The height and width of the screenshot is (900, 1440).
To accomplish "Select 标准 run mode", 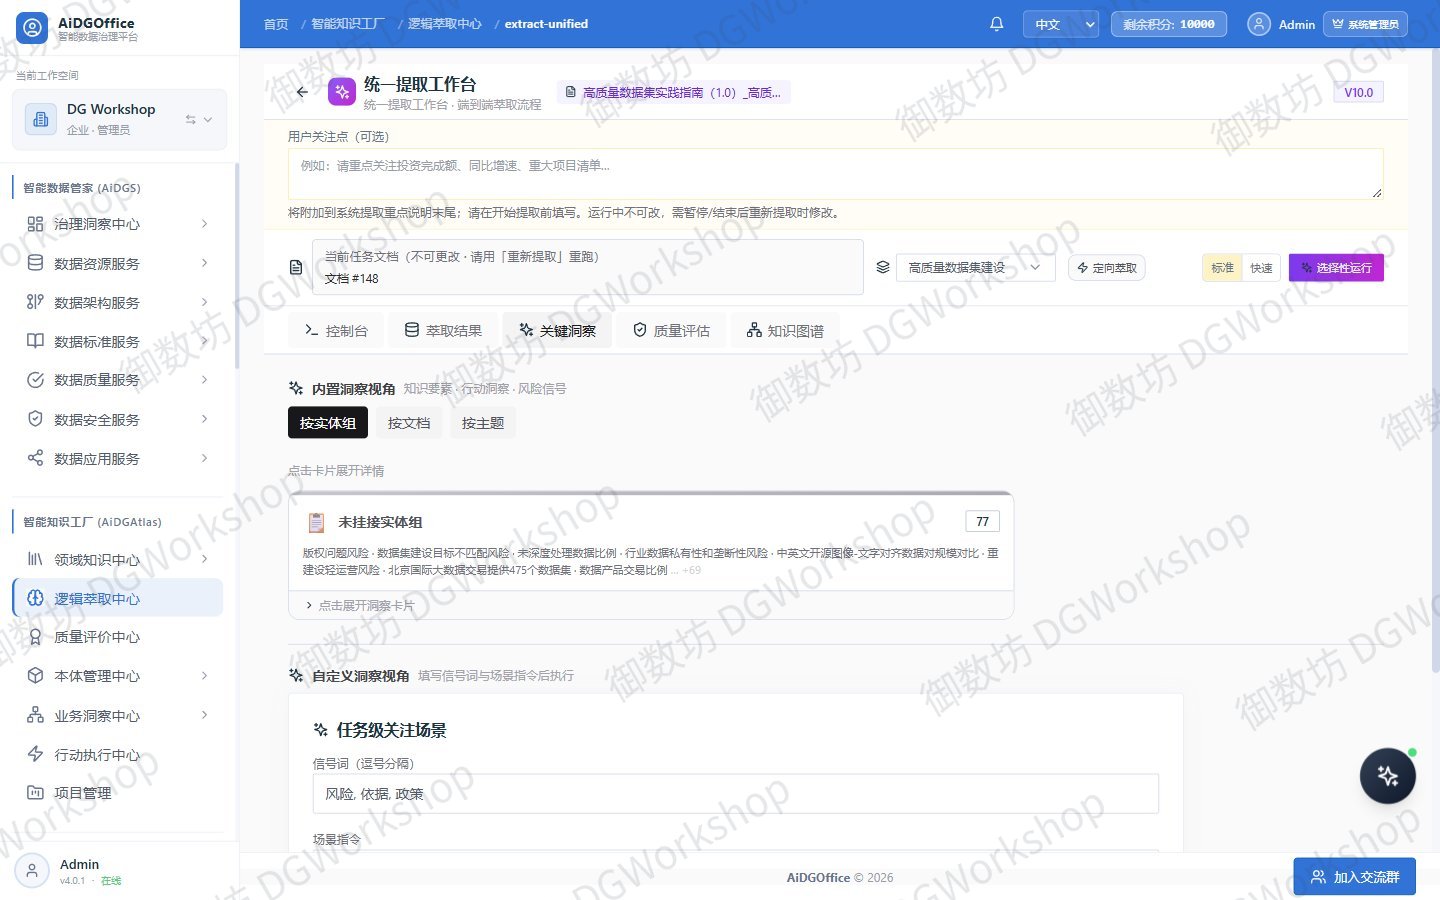I will point(1222,268).
